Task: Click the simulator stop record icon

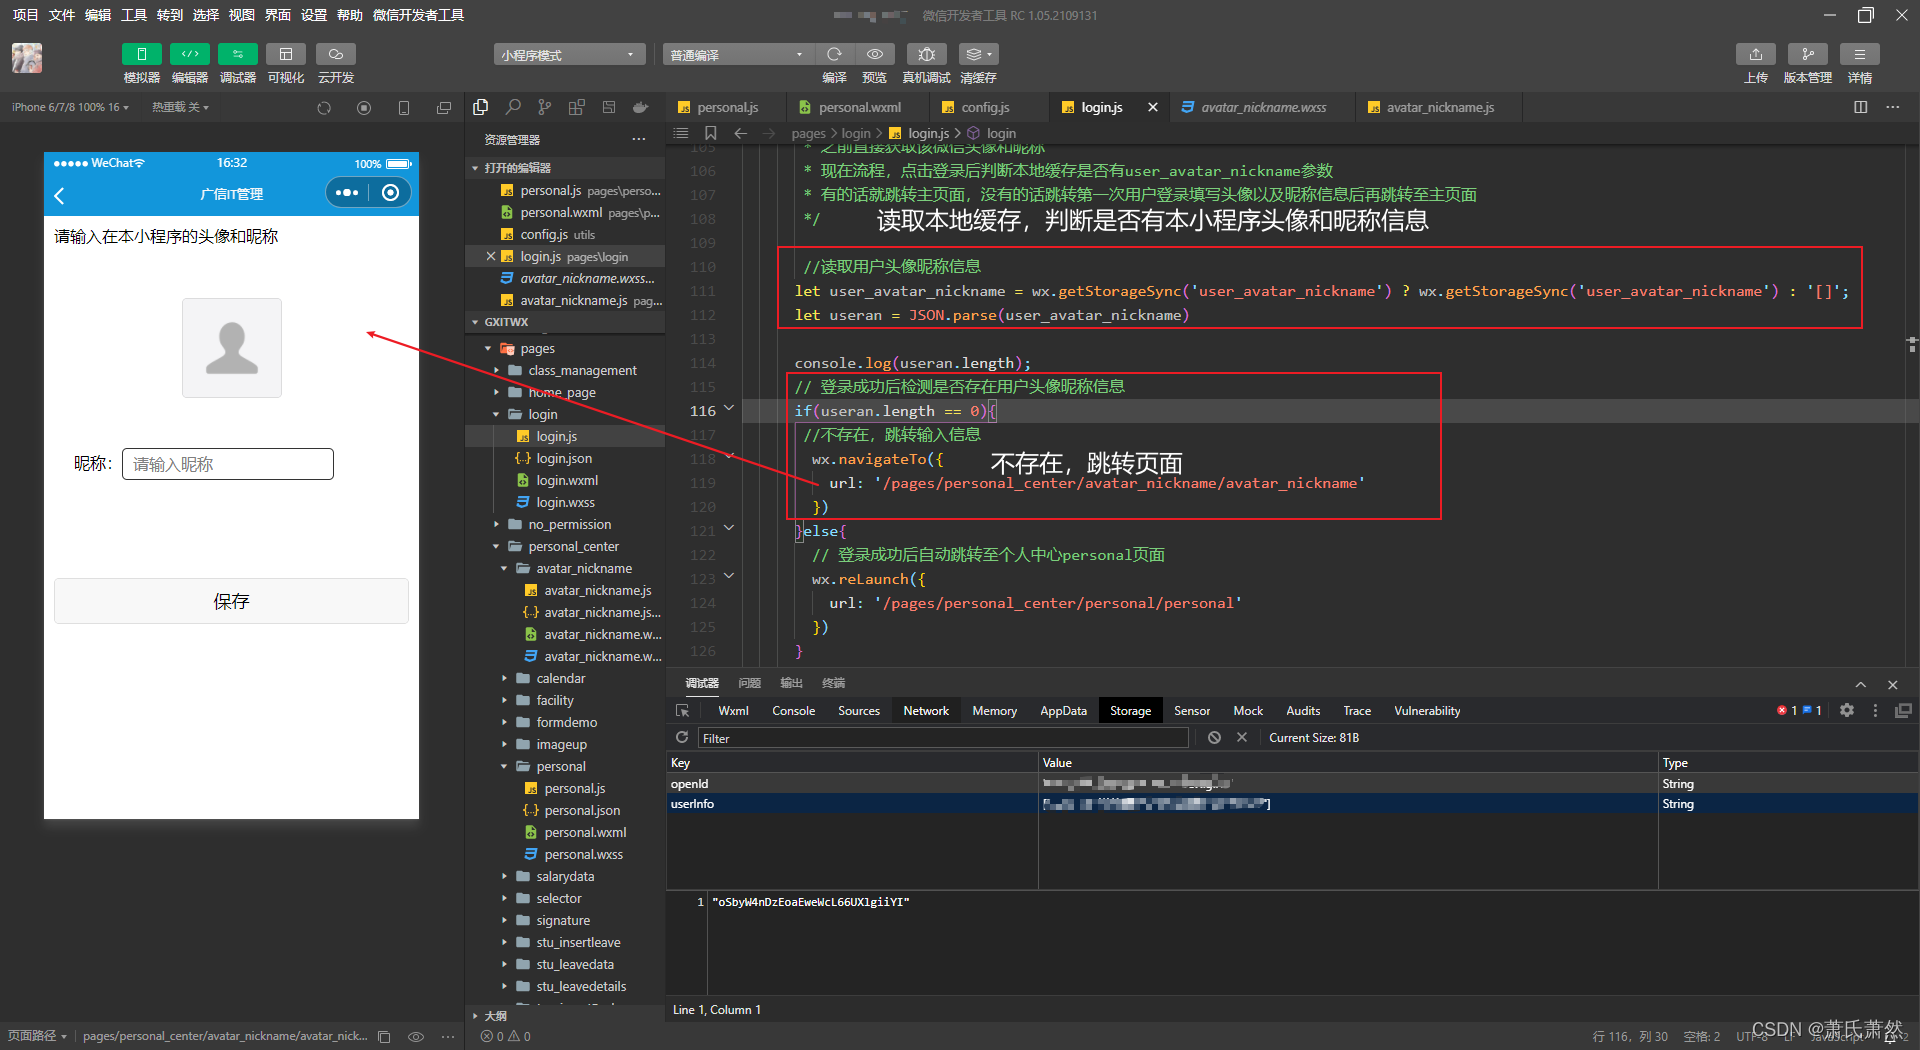Action: pyautogui.click(x=364, y=108)
